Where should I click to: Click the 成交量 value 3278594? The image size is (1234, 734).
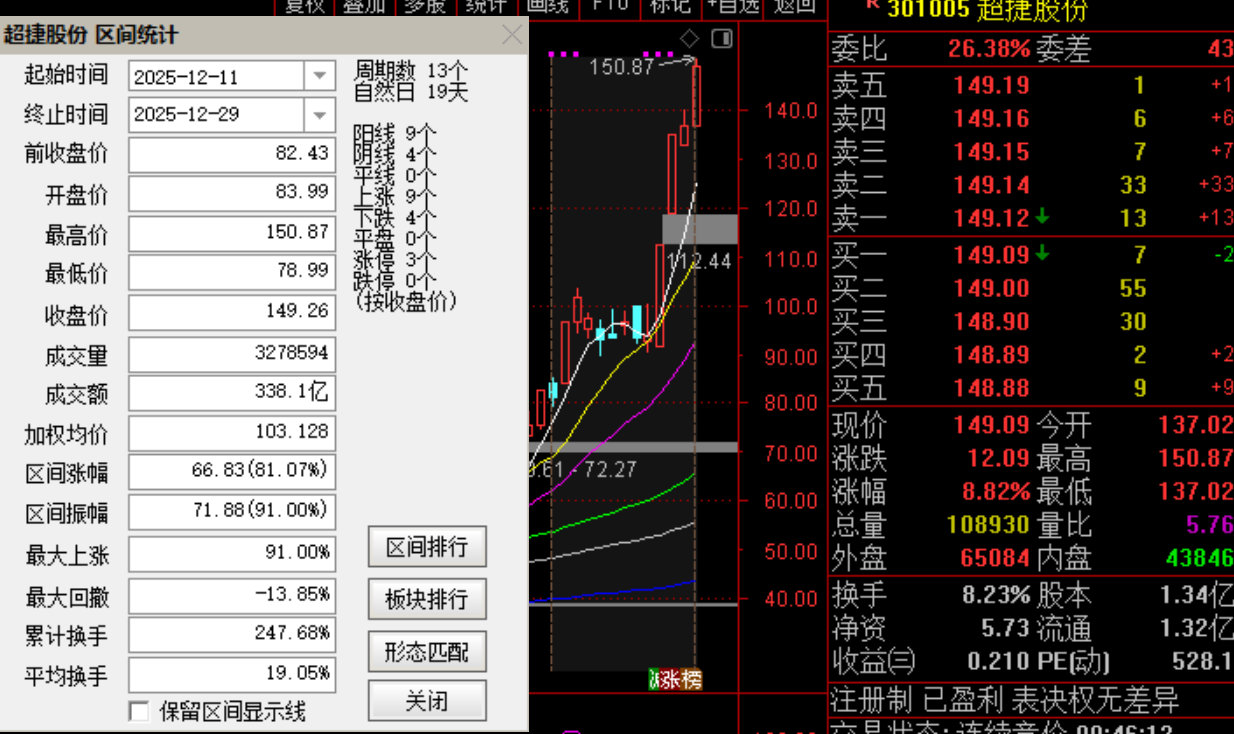[232, 354]
